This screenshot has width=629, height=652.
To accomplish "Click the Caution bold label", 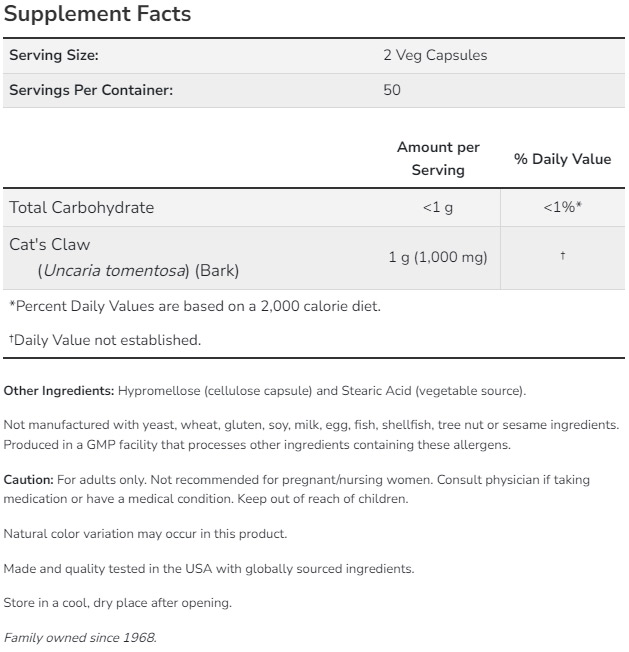I will point(28,480).
